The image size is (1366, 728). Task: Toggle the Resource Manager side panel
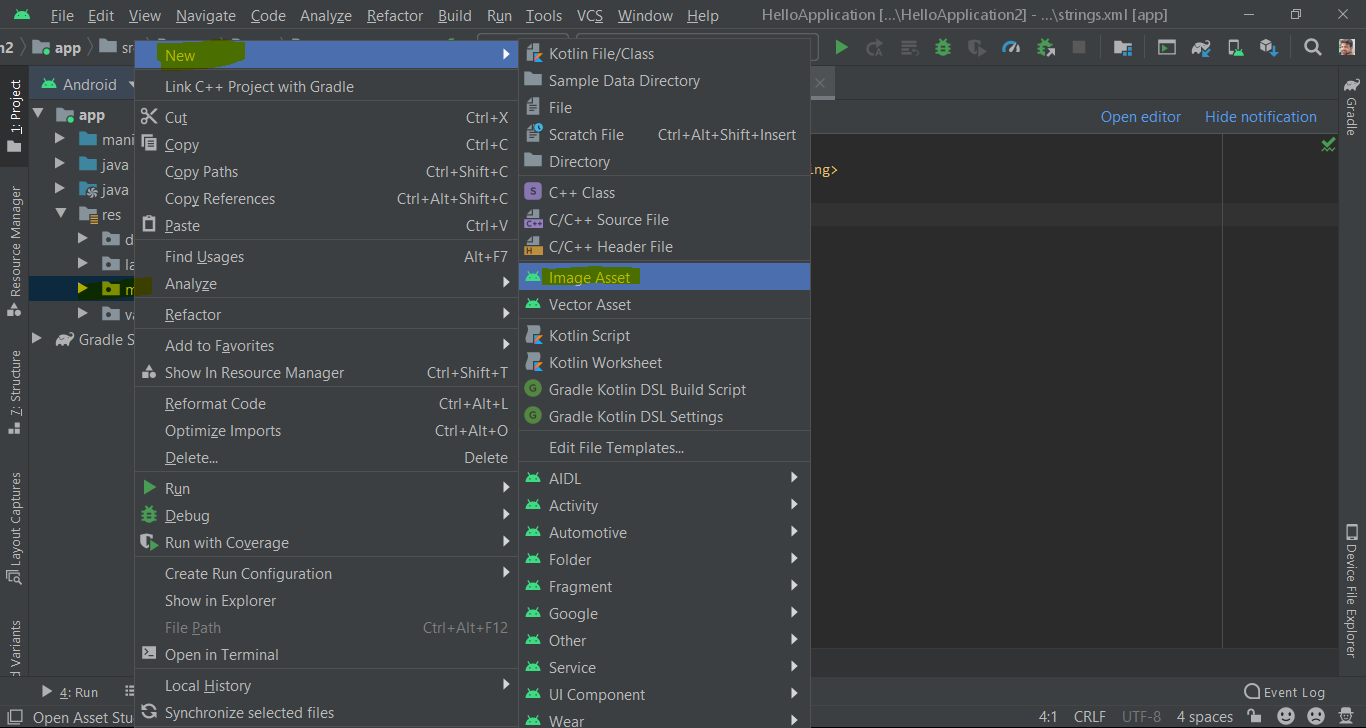point(14,250)
